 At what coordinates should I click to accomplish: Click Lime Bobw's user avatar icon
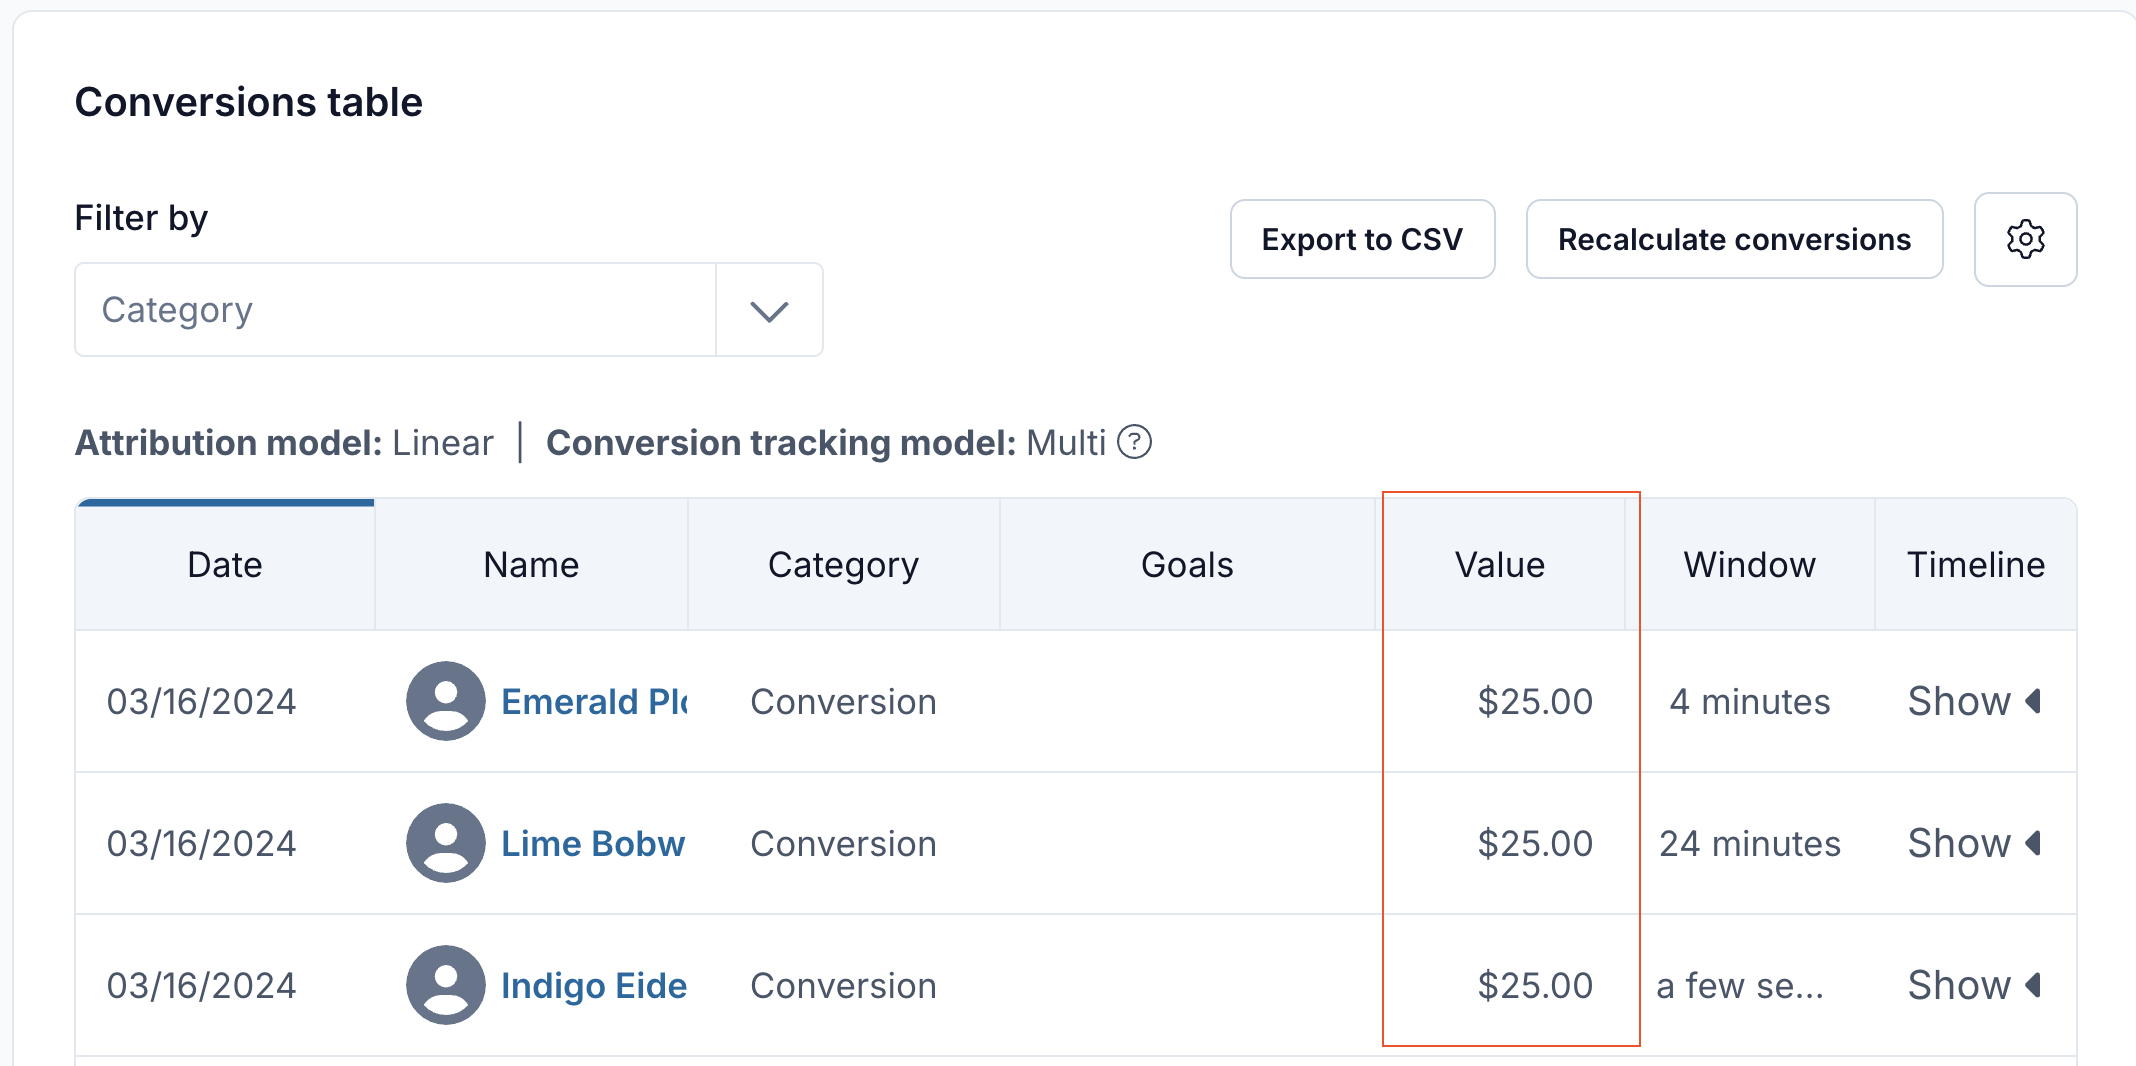[x=445, y=843]
